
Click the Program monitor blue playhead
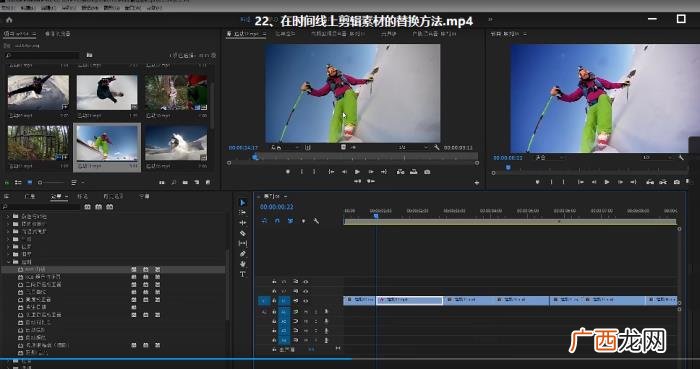(508, 167)
